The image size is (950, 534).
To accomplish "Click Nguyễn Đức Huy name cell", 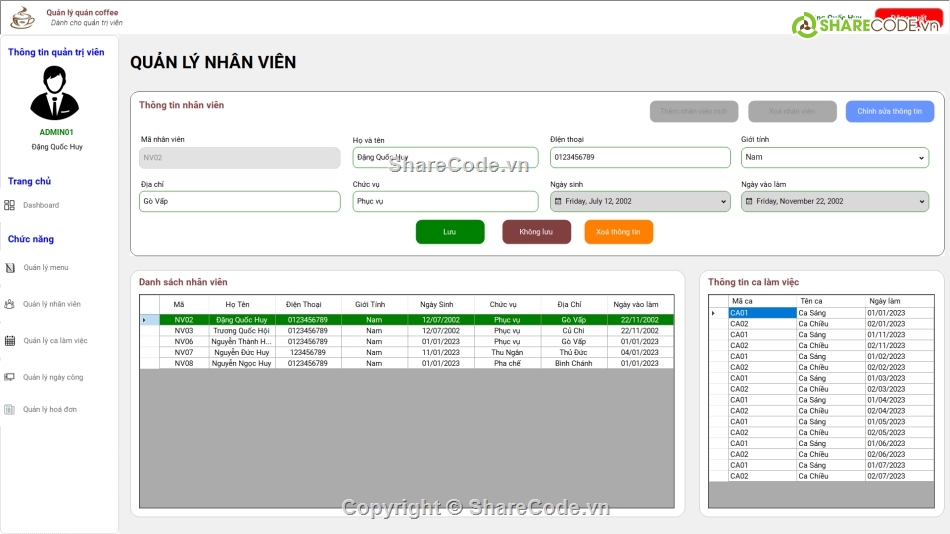I will point(242,353).
